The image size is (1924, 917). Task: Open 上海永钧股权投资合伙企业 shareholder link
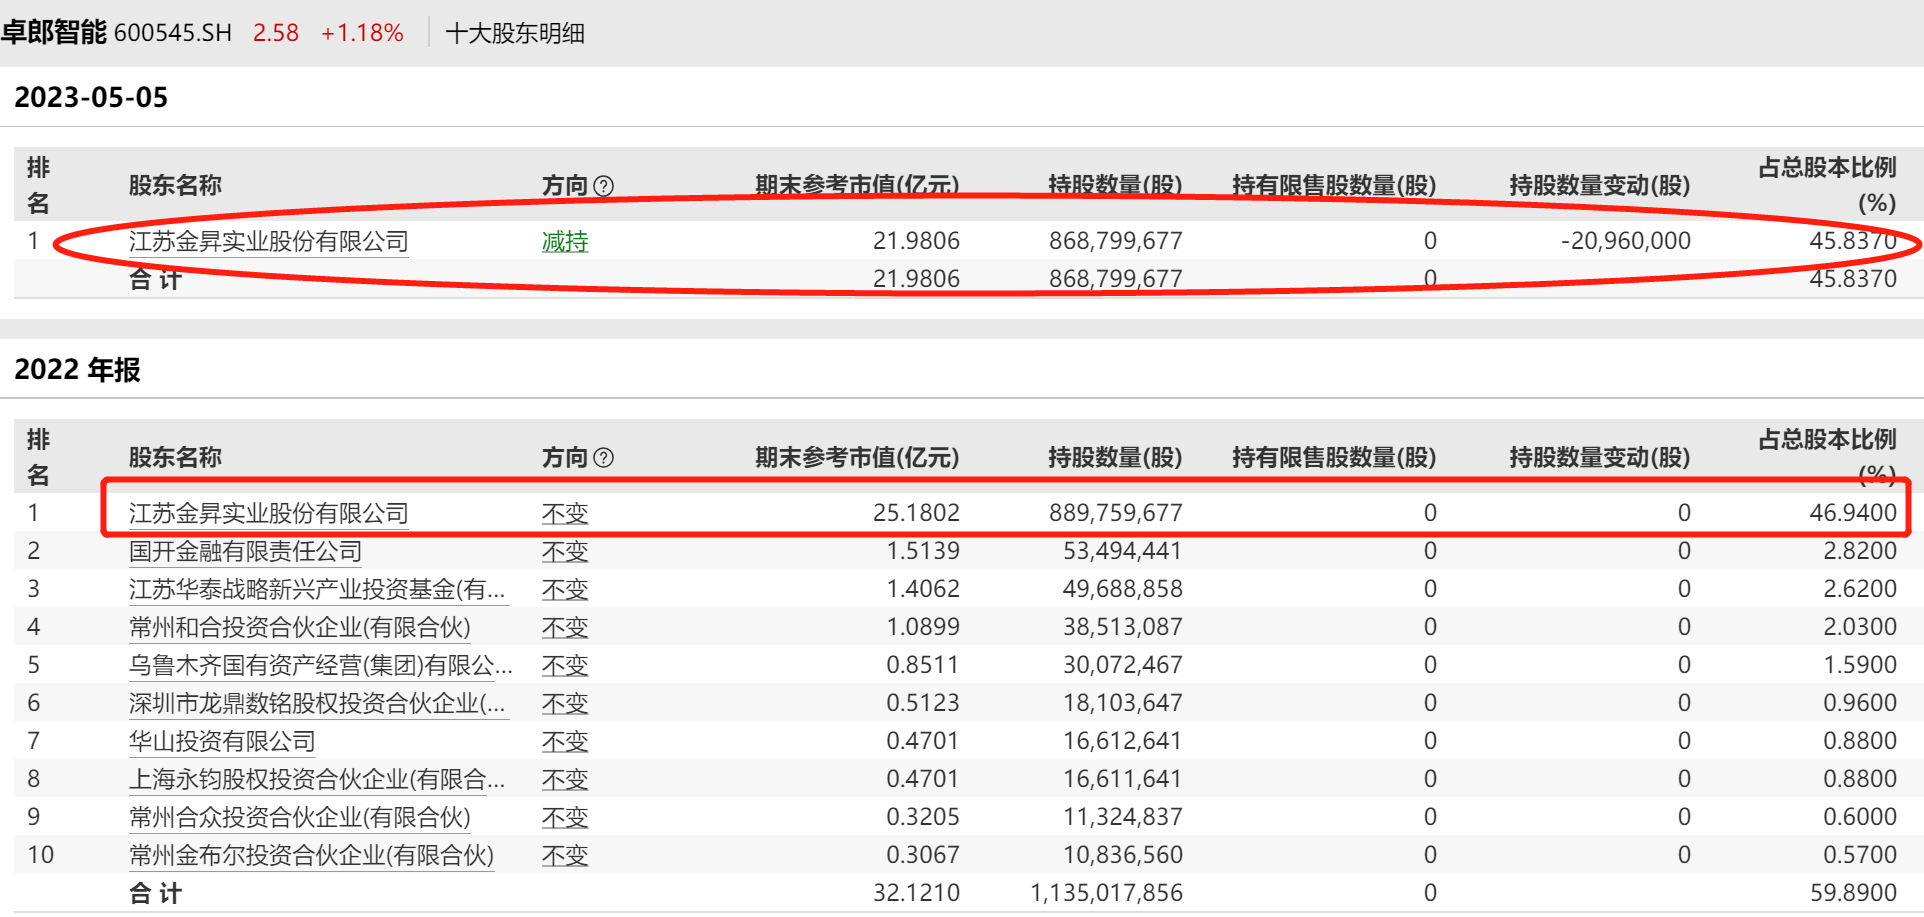pos(318,779)
